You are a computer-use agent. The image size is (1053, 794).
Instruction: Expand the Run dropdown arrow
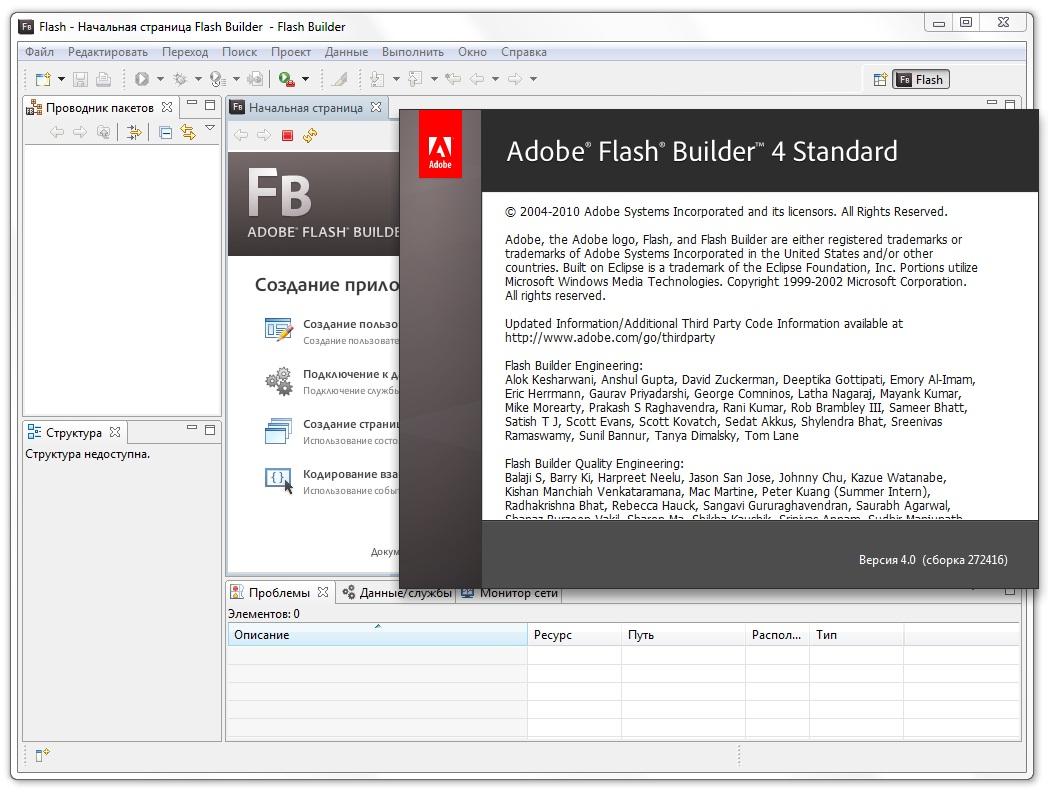pyautogui.click(x=161, y=79)
